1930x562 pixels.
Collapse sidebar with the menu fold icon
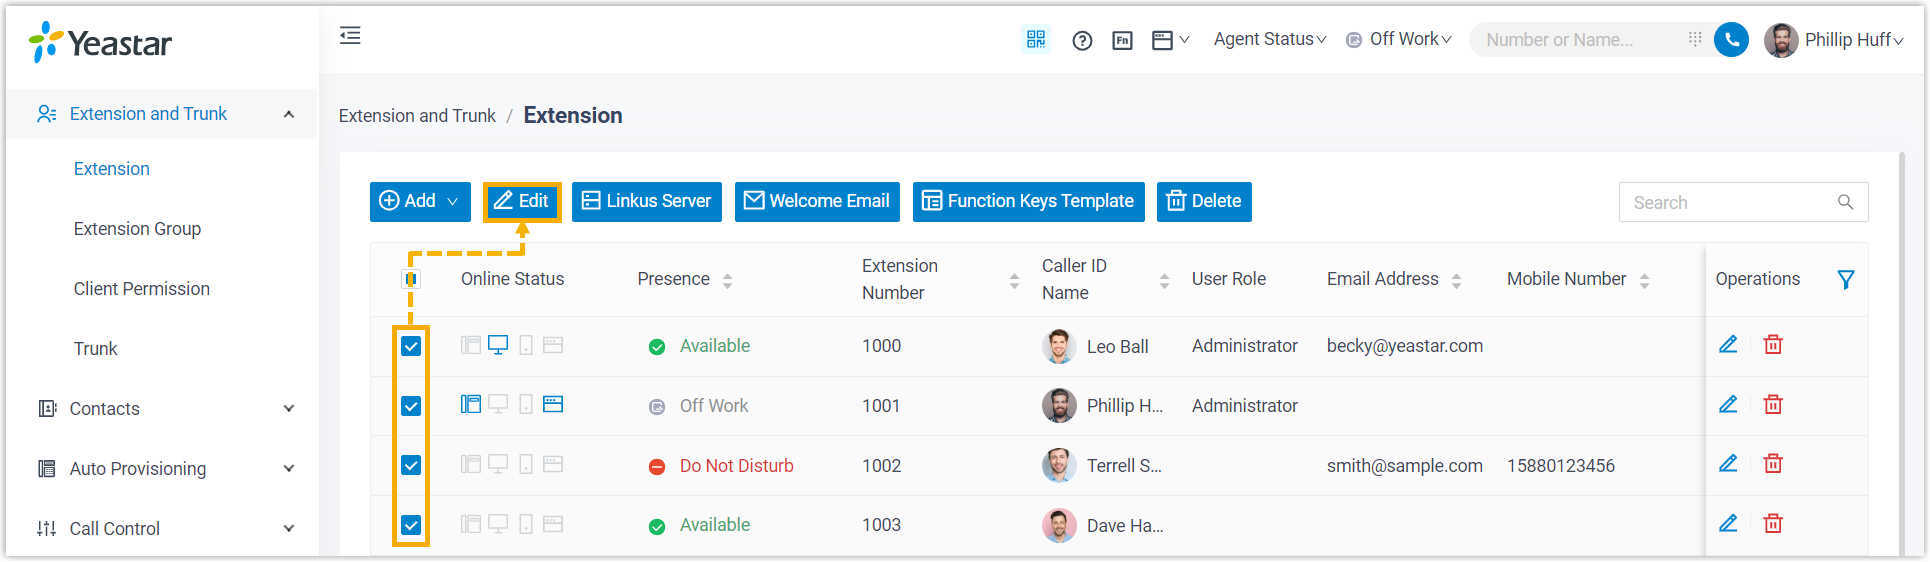tap(350, 37)
